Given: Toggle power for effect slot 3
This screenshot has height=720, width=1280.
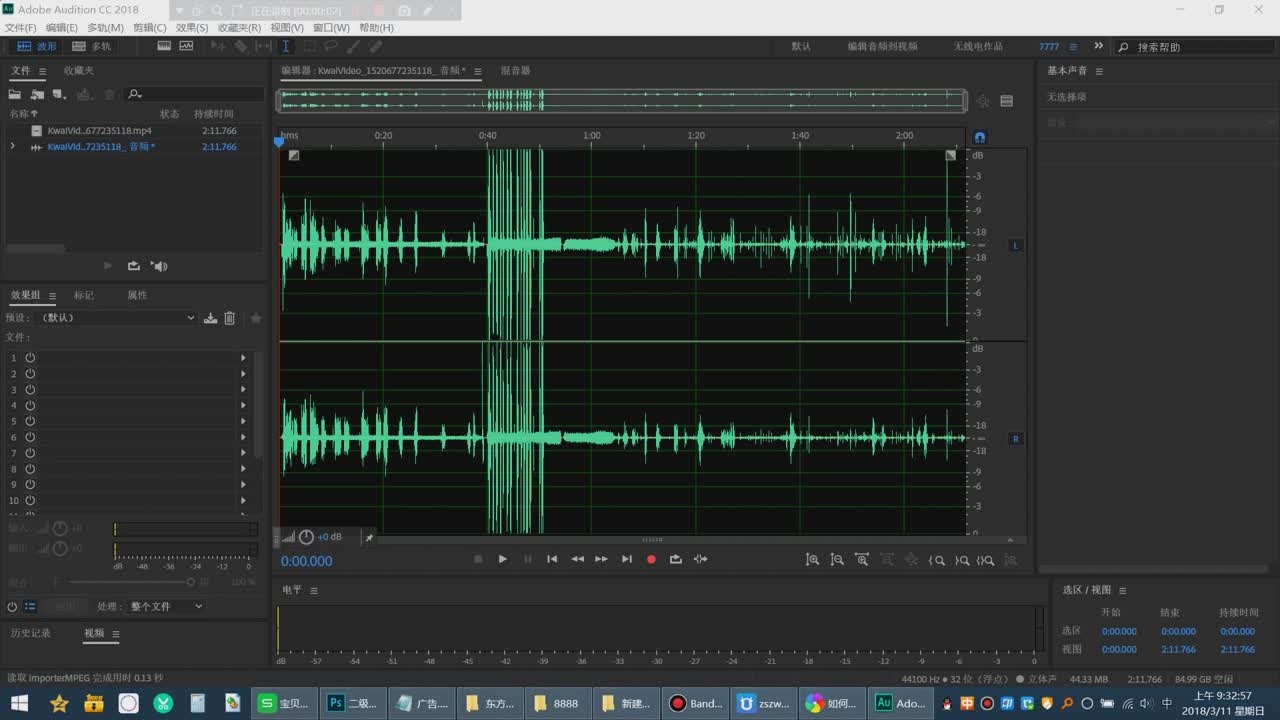Looking at the screenshot, I should pos(30,389).
